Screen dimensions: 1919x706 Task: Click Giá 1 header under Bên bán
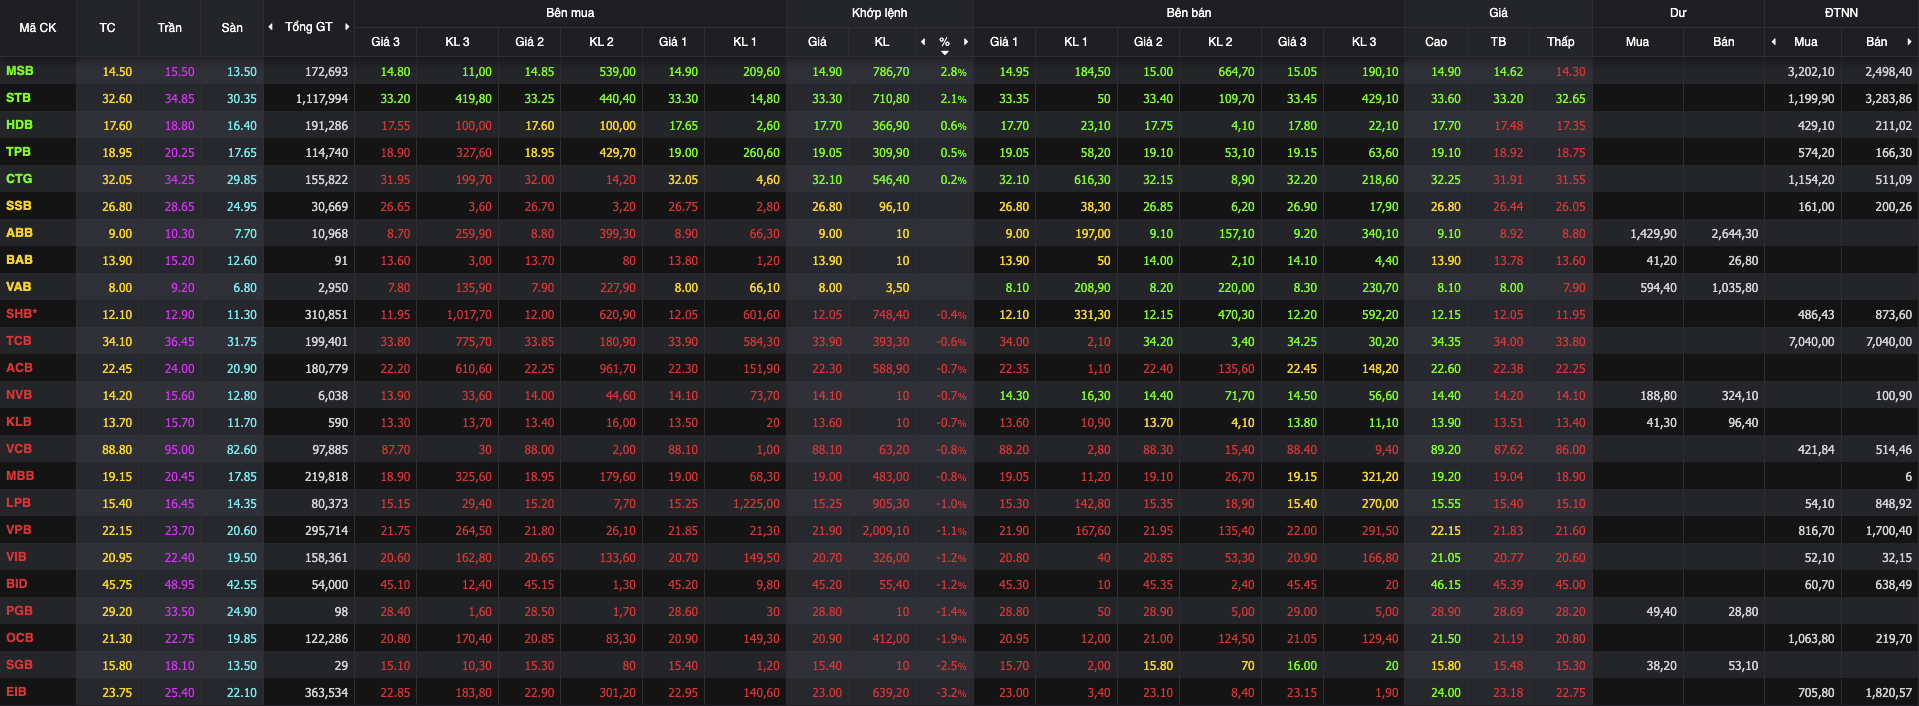click(x=1004, y=42)
